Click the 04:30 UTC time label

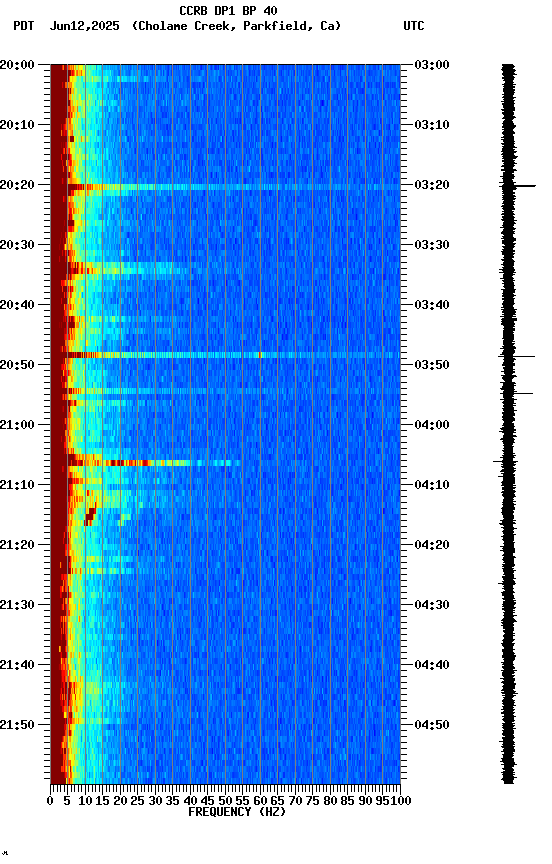[x=432, y=605]
